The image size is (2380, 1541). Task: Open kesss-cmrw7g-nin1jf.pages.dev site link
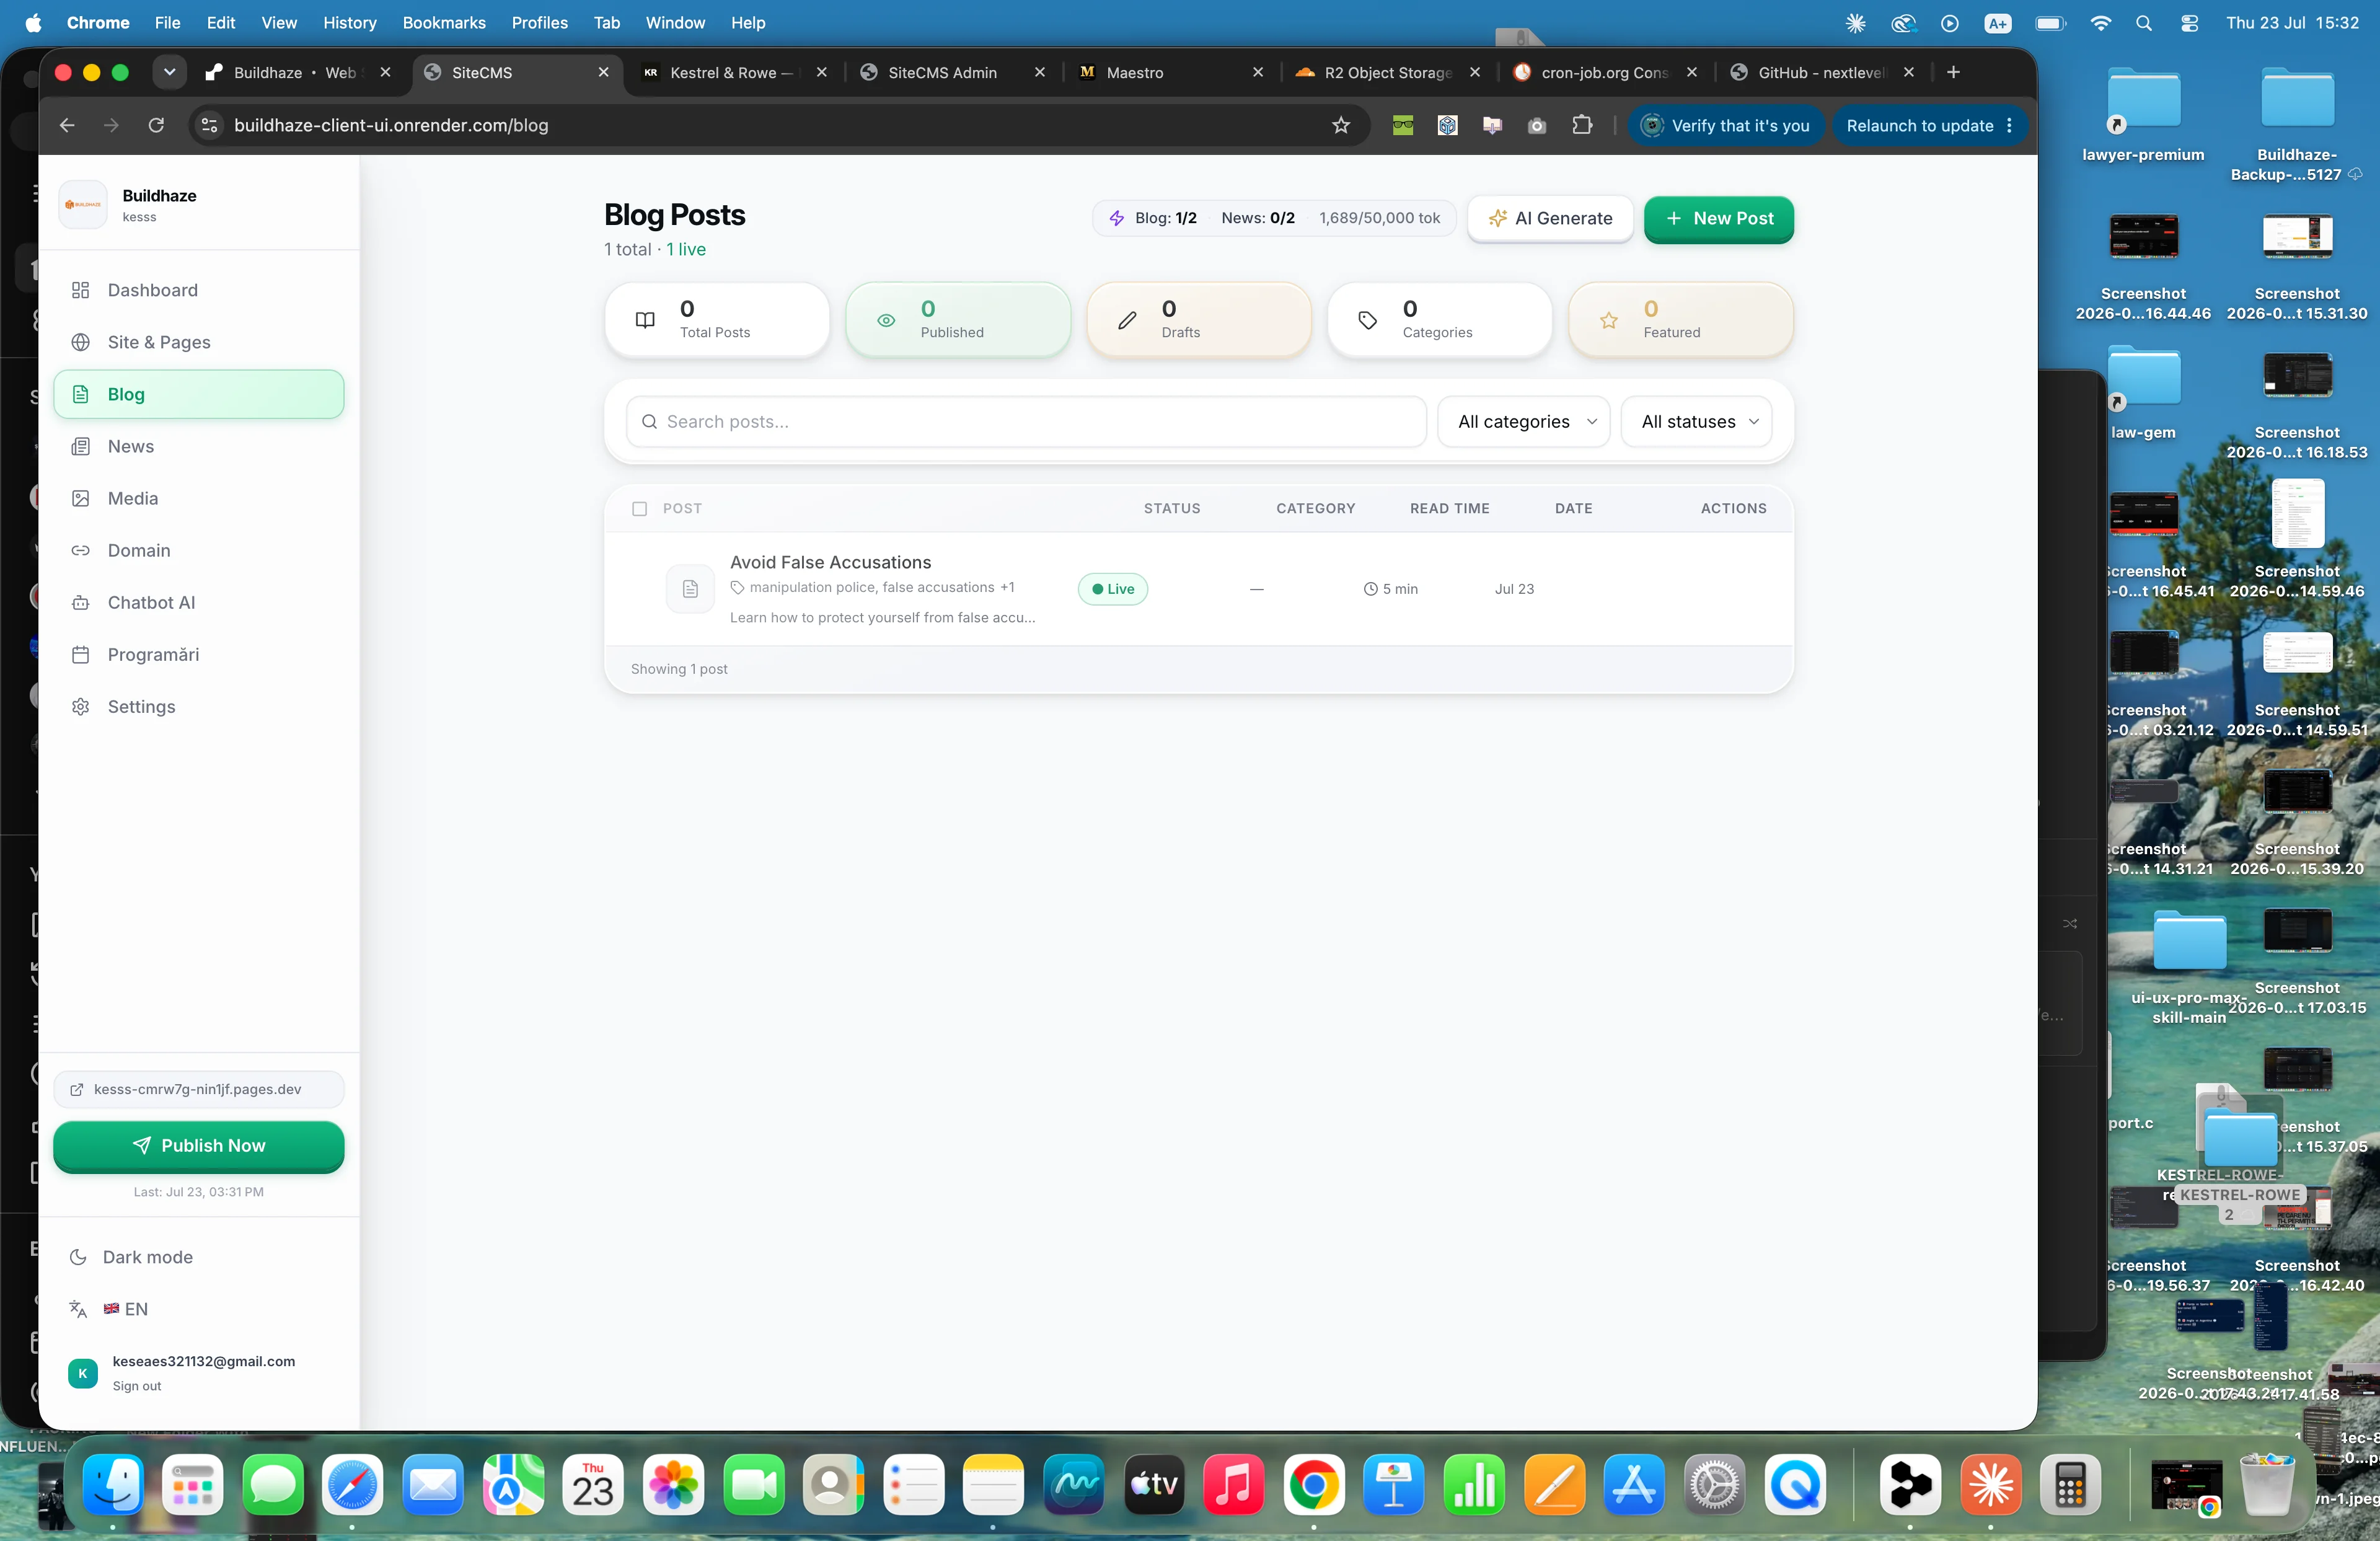click(x=198, y=1089)
